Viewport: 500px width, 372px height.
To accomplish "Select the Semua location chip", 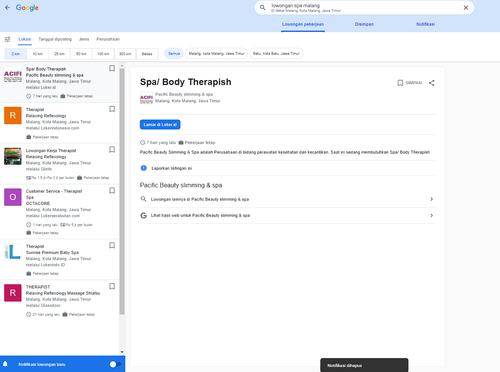I will [174, 54].
